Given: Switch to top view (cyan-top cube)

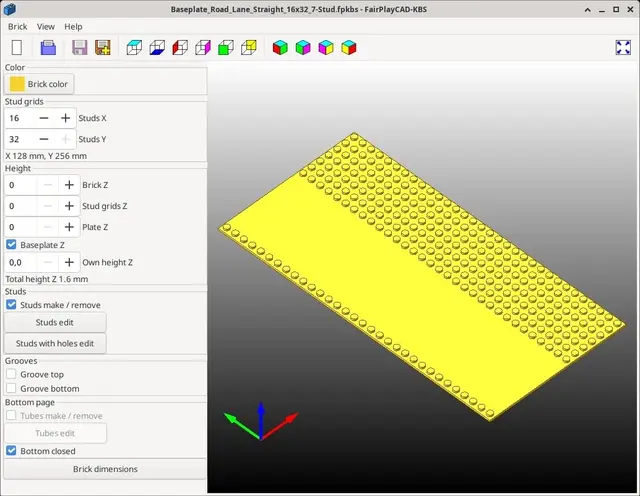Looking at the screenshot, I should pos(134,47).
